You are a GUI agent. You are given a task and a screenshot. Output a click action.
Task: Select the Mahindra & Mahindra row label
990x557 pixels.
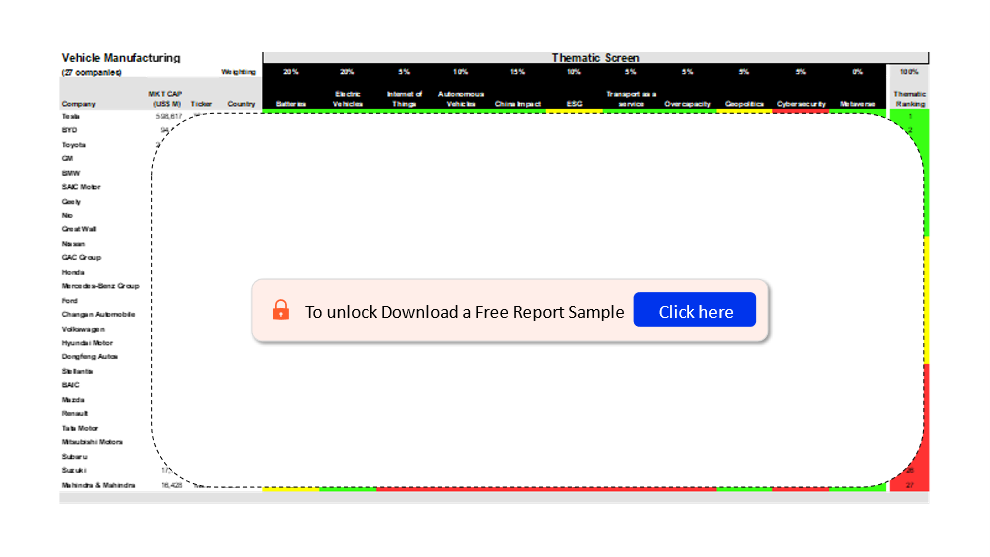[98, 486]
